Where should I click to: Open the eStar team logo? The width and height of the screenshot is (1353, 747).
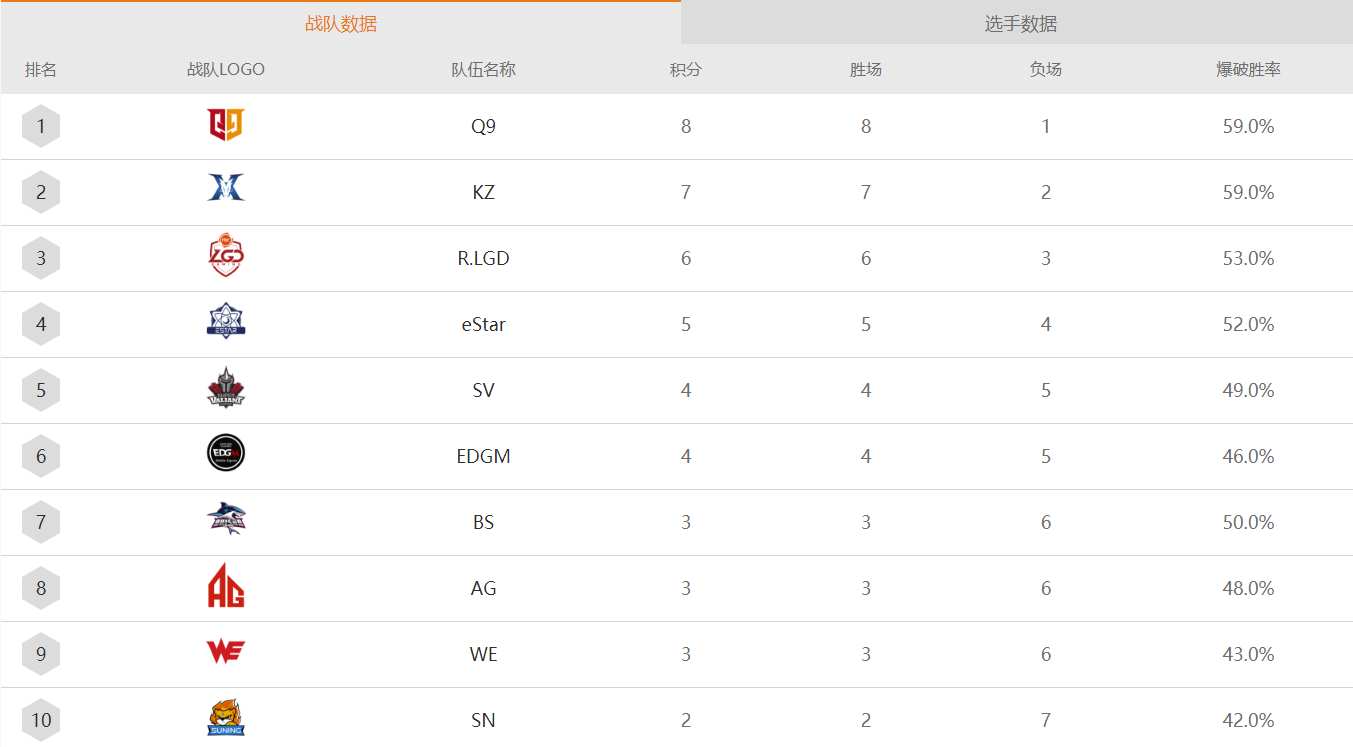[226, 322]
